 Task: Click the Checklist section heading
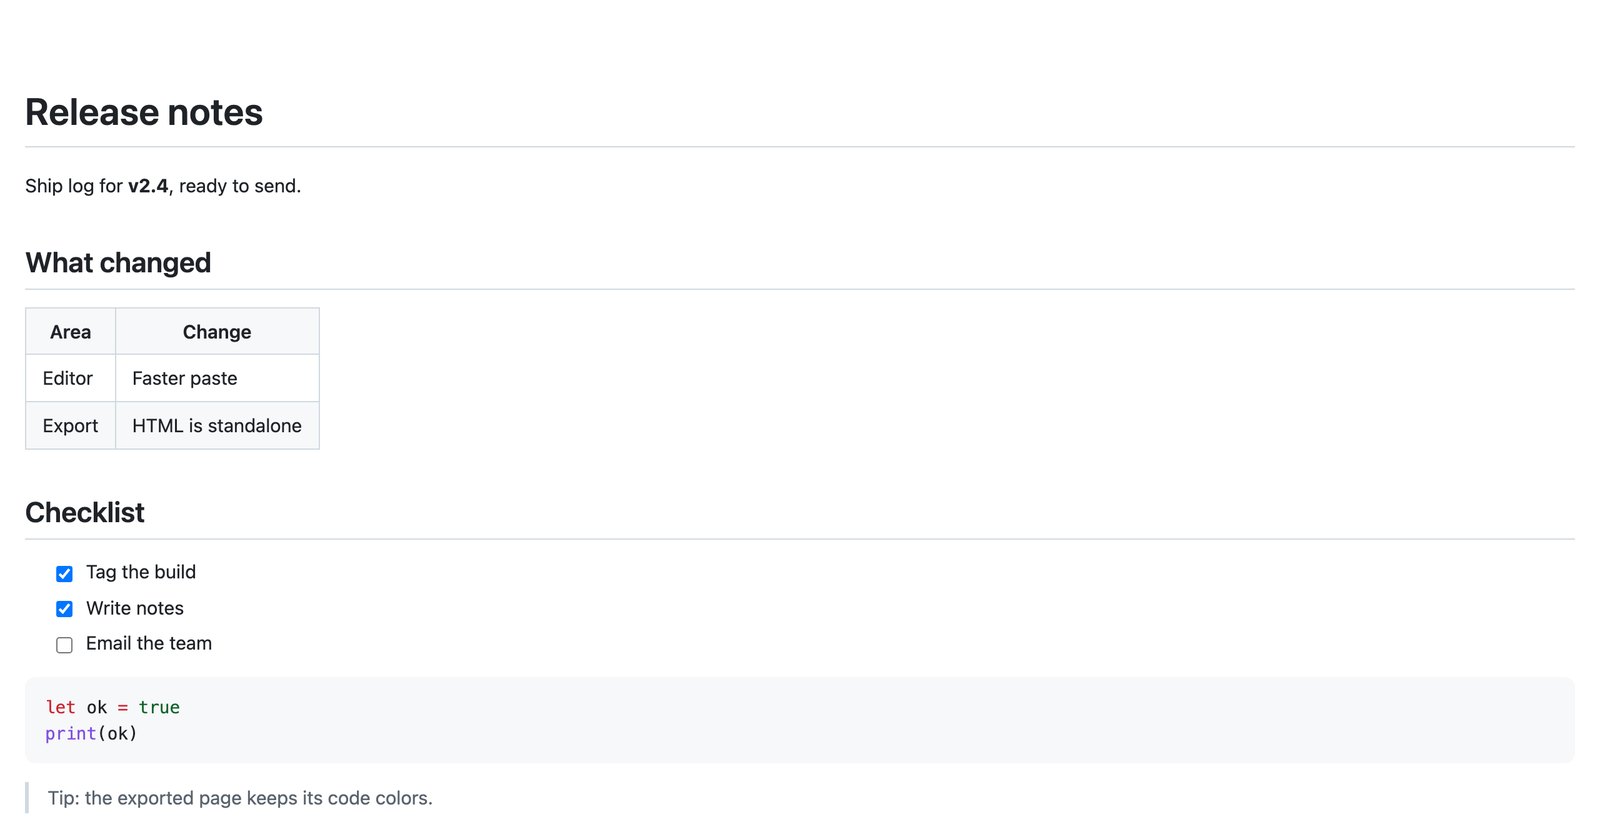[85, 513]
